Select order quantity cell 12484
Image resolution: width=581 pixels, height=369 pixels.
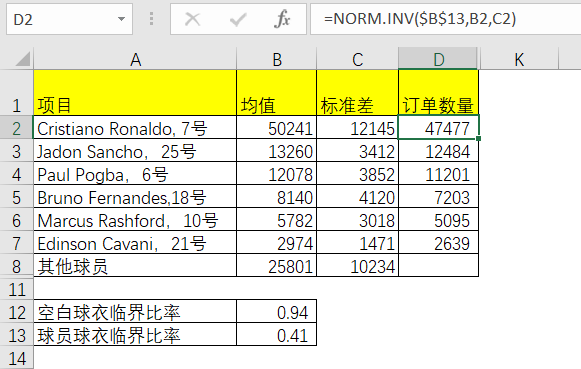point(439,150)
